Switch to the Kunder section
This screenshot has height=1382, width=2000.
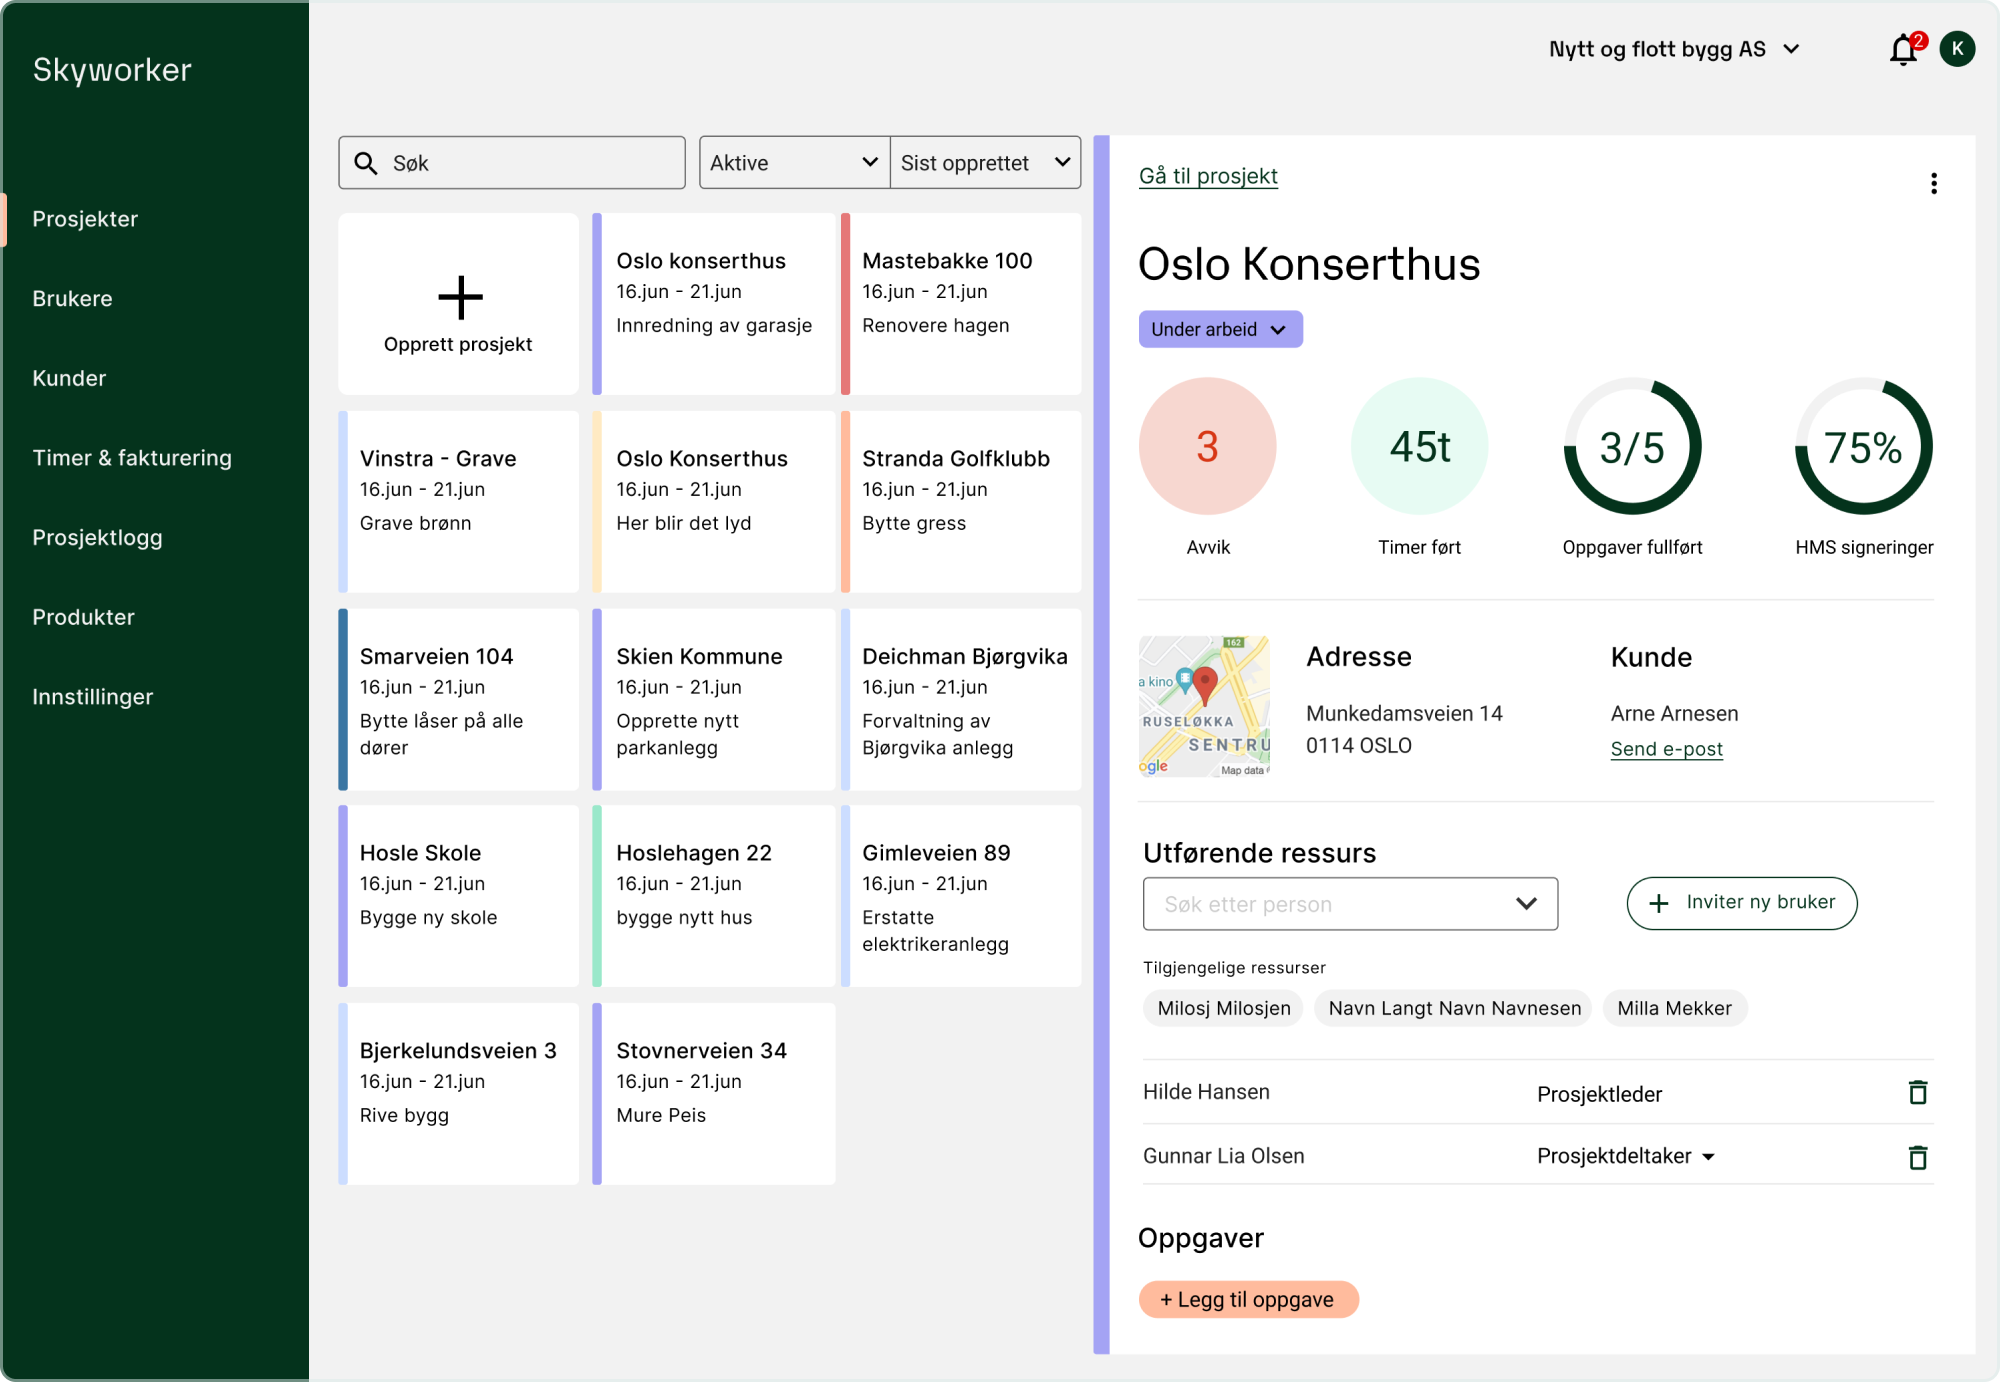pos(69,378)
